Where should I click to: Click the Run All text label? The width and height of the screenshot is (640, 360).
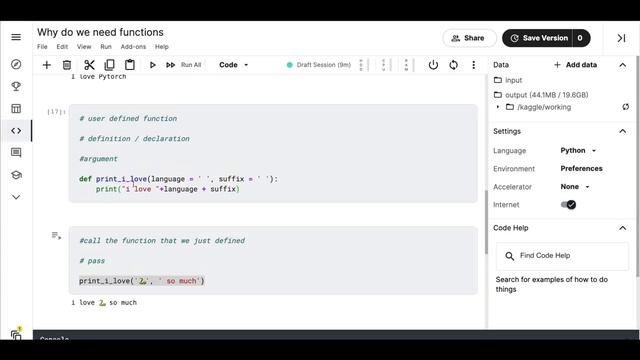coord(191,65)
